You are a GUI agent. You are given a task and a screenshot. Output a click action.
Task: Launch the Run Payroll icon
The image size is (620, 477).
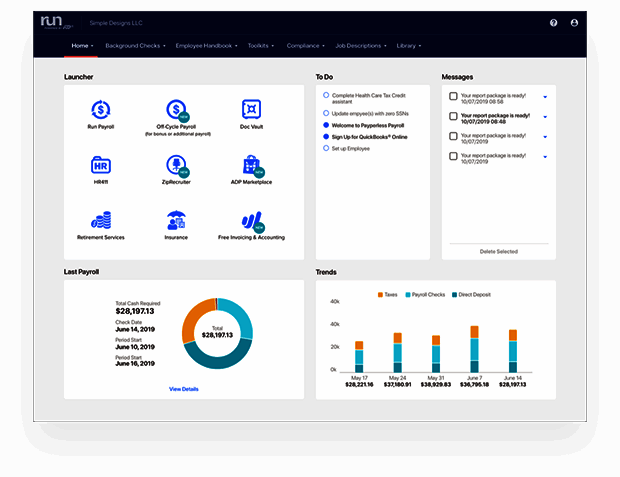pos(101,109)
